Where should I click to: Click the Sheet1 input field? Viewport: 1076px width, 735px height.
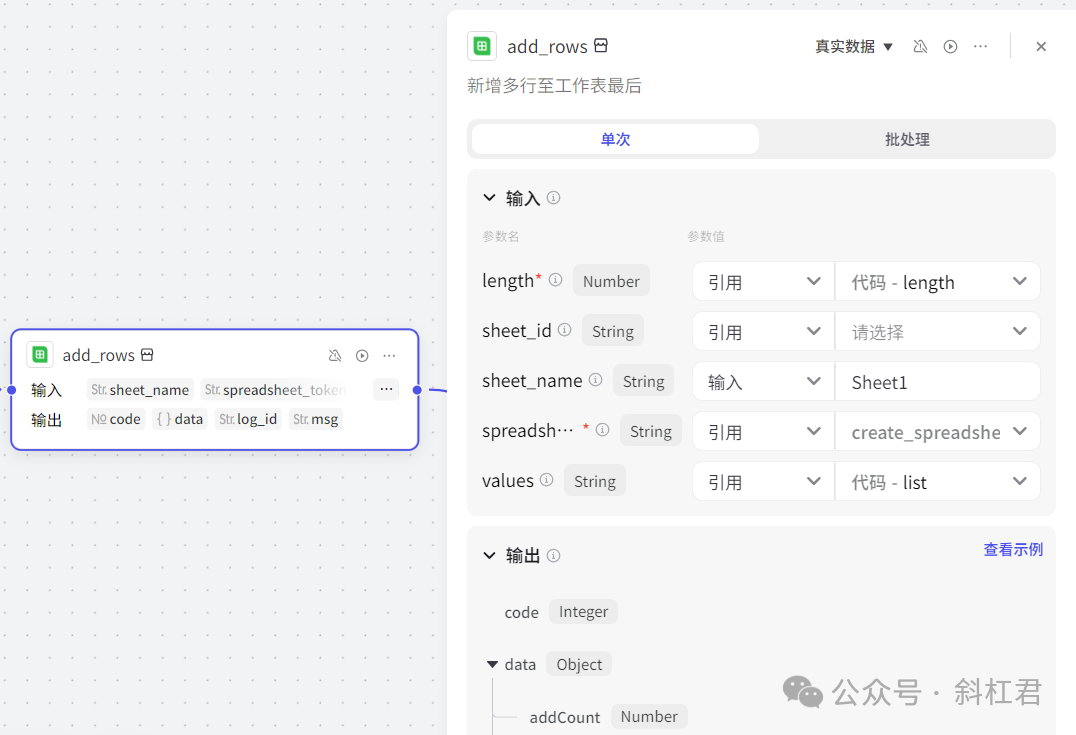click(937, 382)
